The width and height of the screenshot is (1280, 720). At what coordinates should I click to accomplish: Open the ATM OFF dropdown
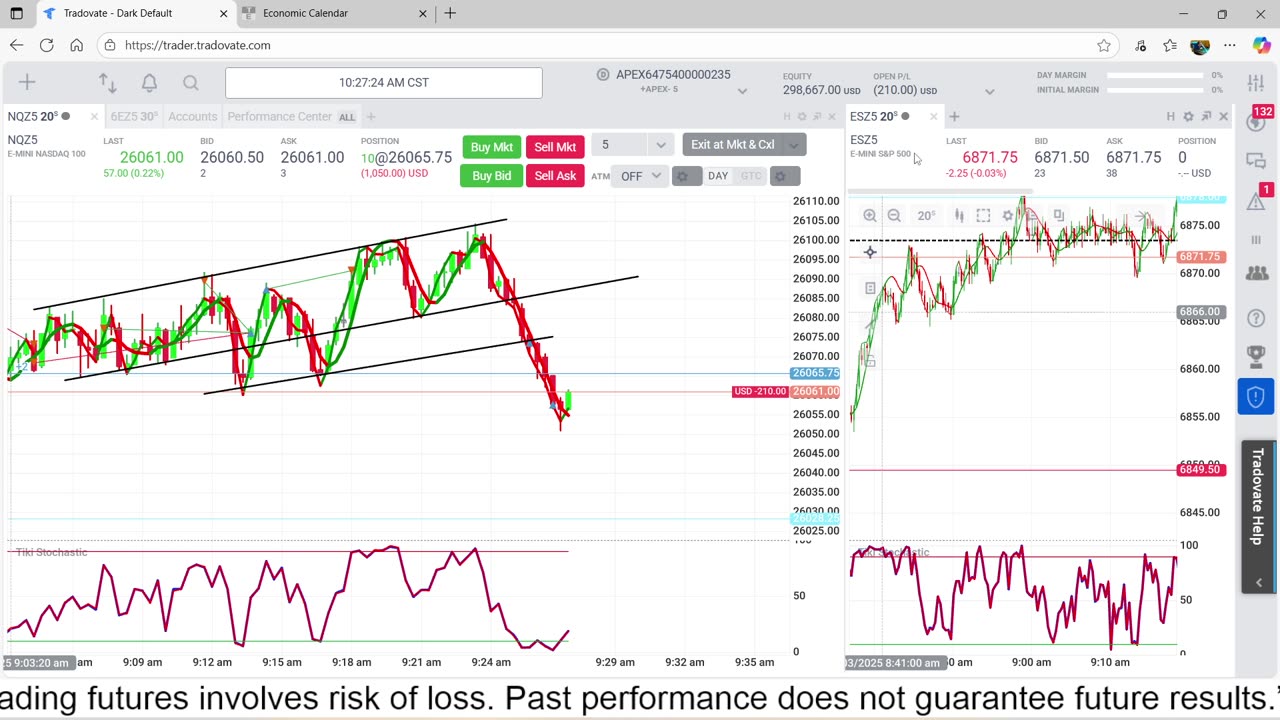click(x=641, y=176)
